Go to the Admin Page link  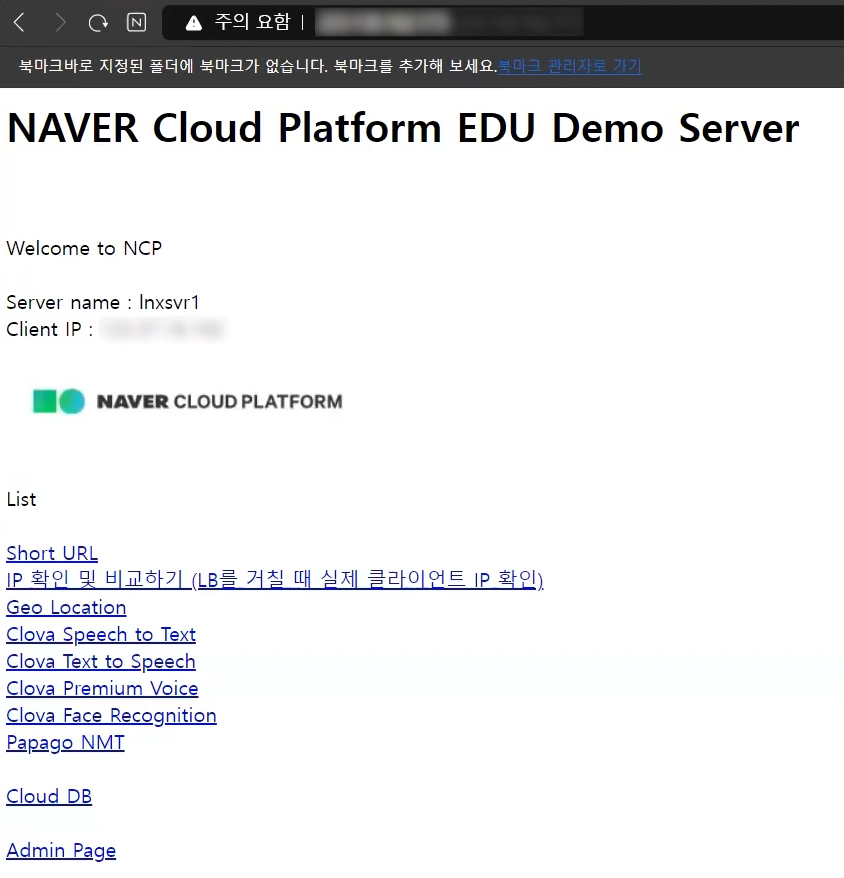pos(61,851)
